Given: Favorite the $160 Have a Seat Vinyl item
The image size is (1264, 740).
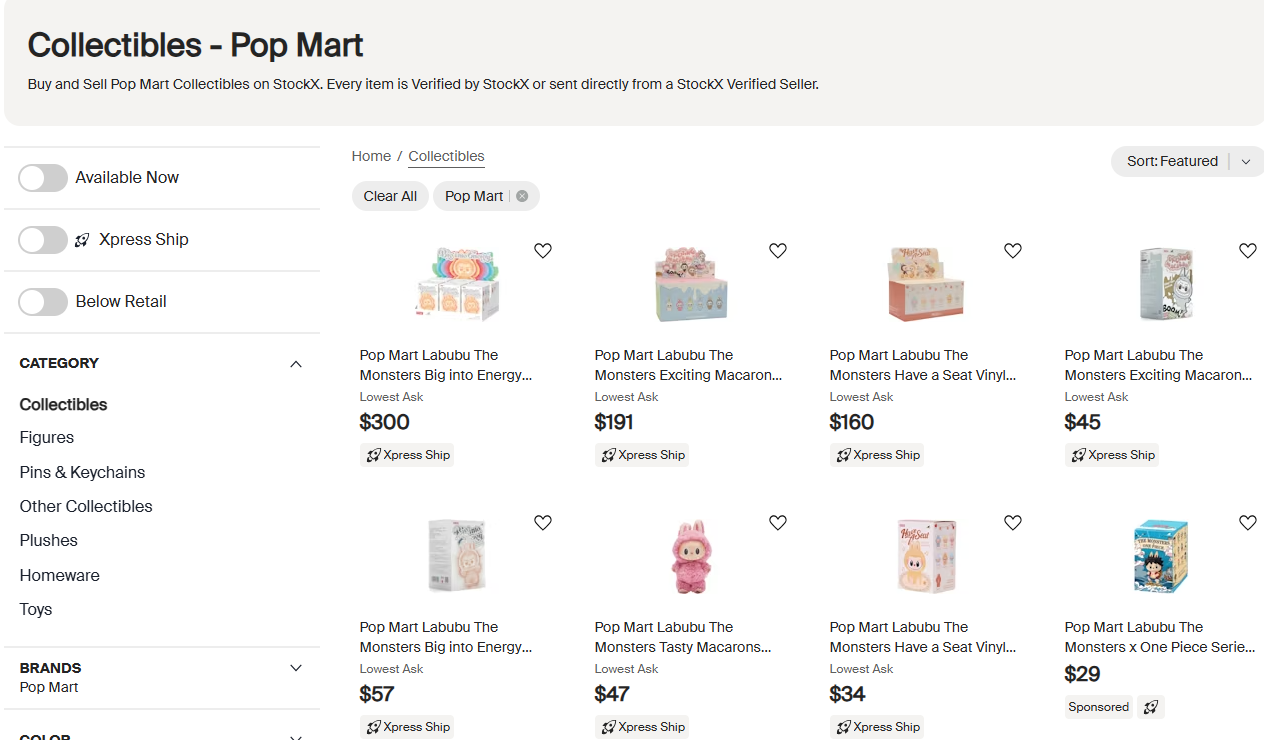Looking at the screenshot, I should (1013, 251).
